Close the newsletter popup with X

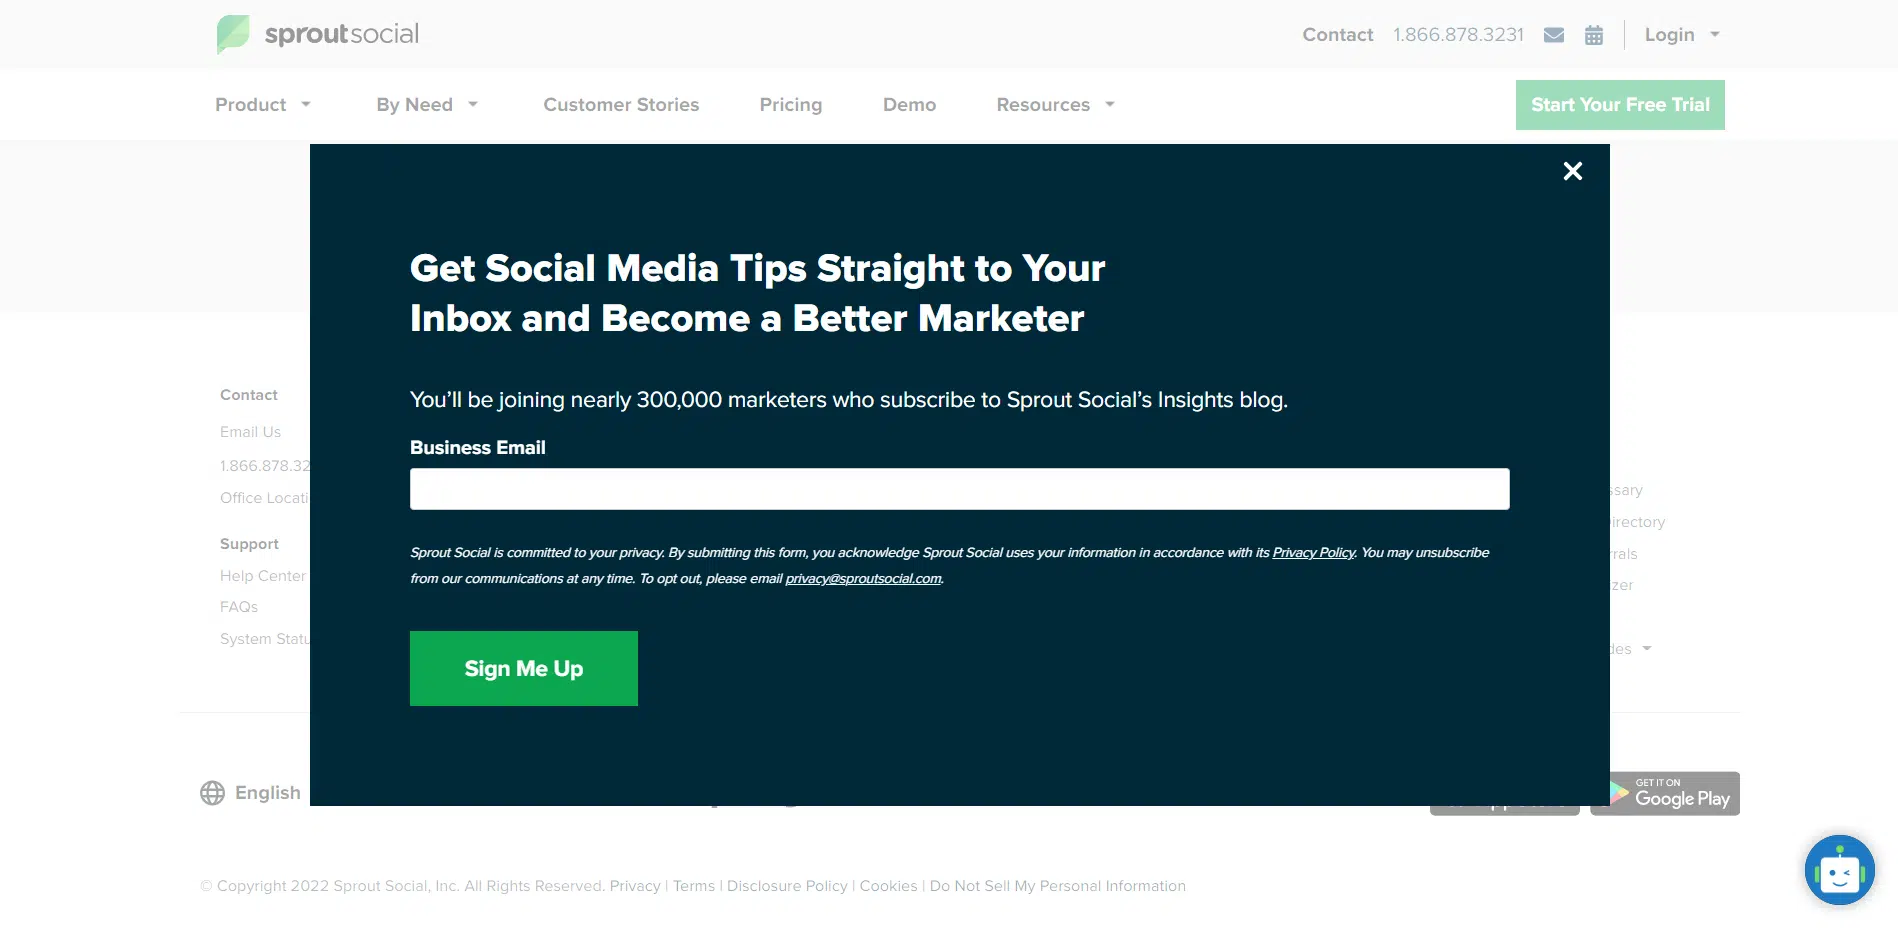point(1573,171)
